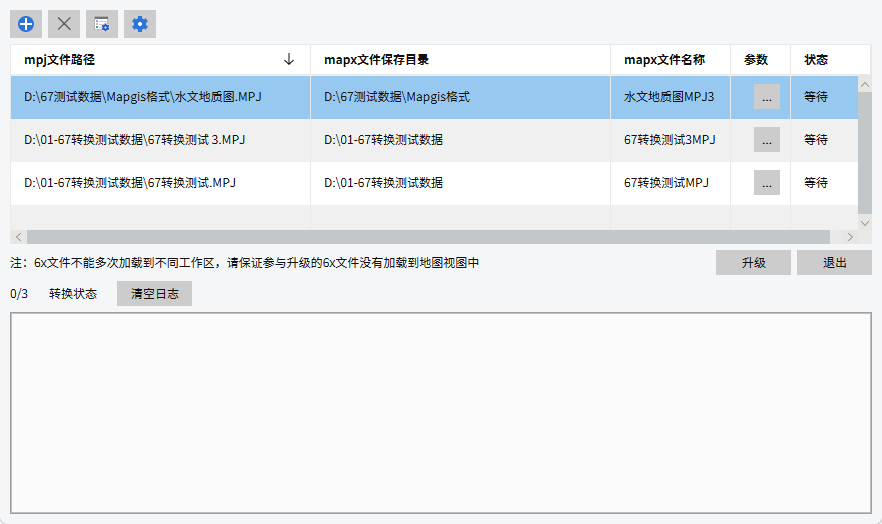Click the 状态 column header
882x524 pixels.
[816, 60]
